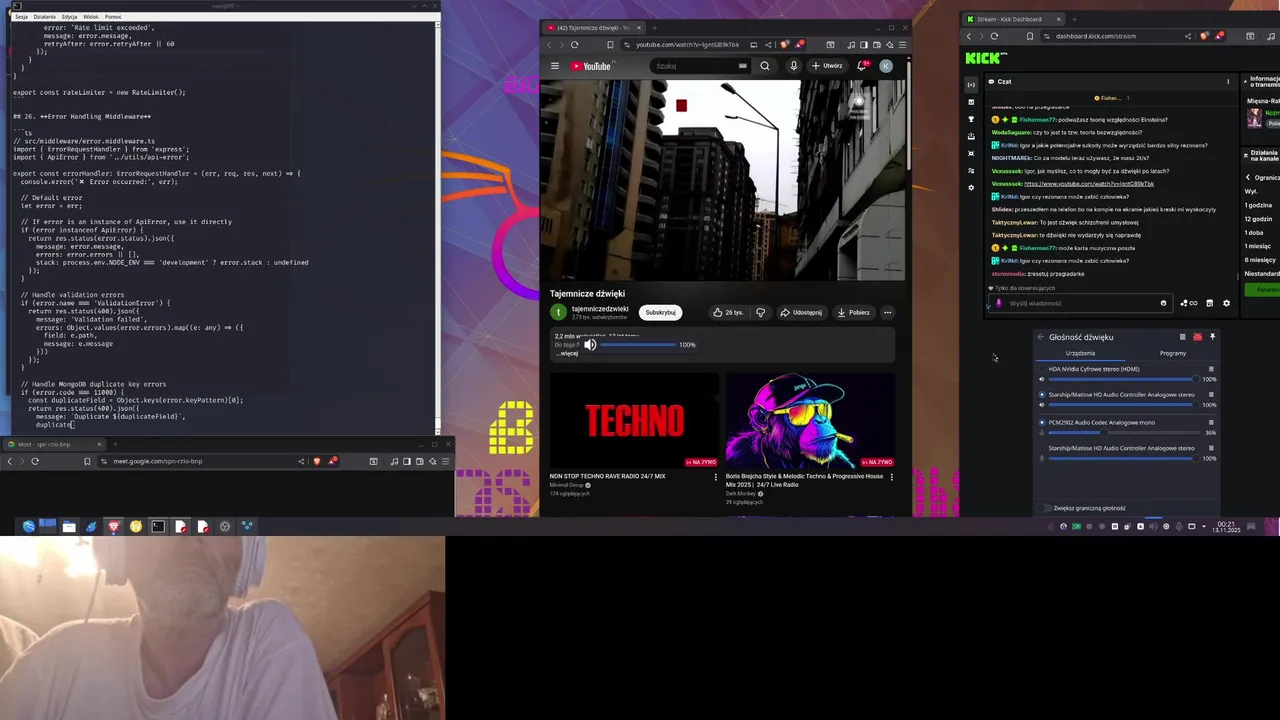The height and width of the screenshot is (720, 1280).
Task: Dislike the Tajemnicze dźwięki video
Action: 761,312
